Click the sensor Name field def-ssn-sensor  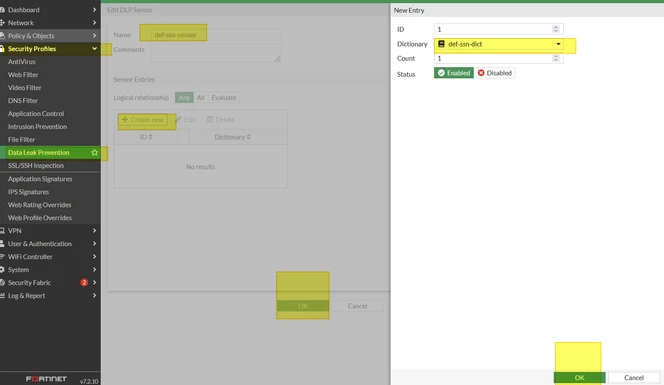(x=216, y=35)
